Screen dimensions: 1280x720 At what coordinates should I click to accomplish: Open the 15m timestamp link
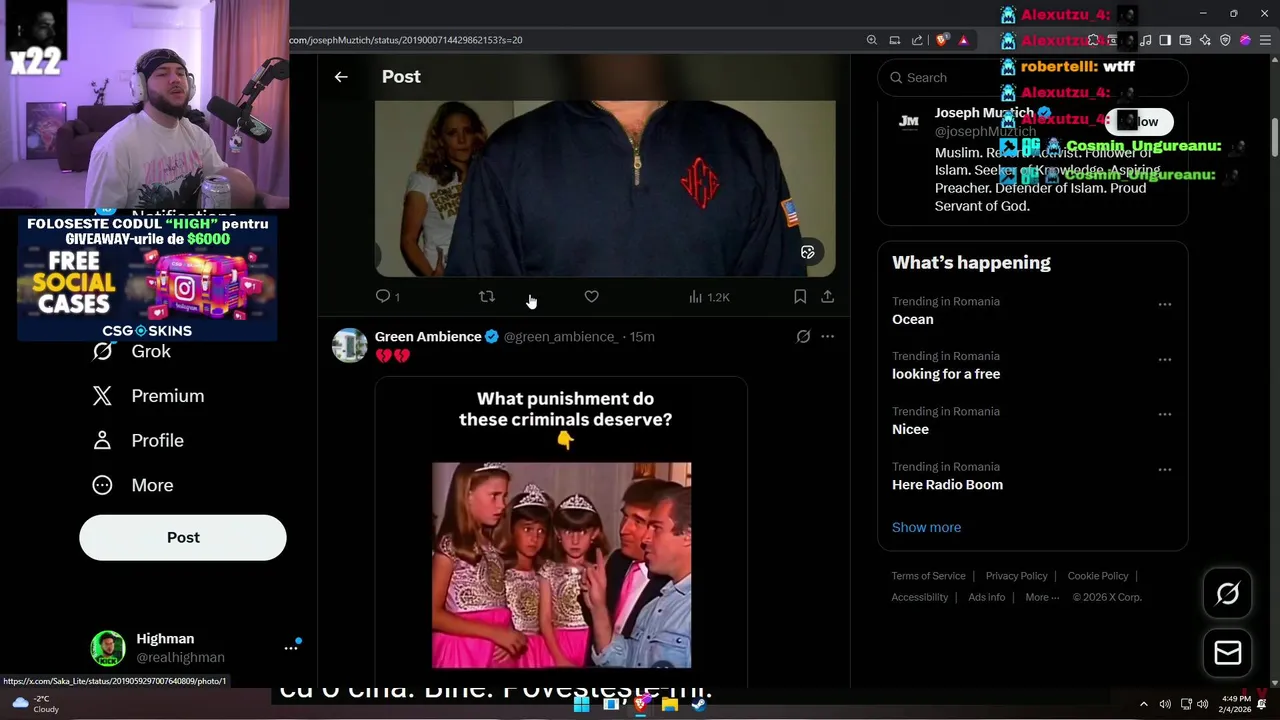point(642,337)
